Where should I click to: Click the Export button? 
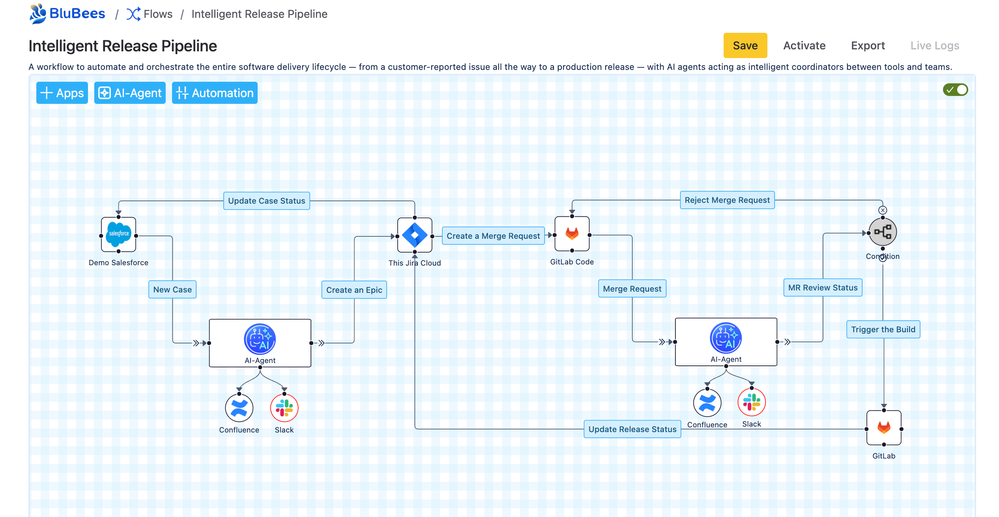(x=868, y=45)
